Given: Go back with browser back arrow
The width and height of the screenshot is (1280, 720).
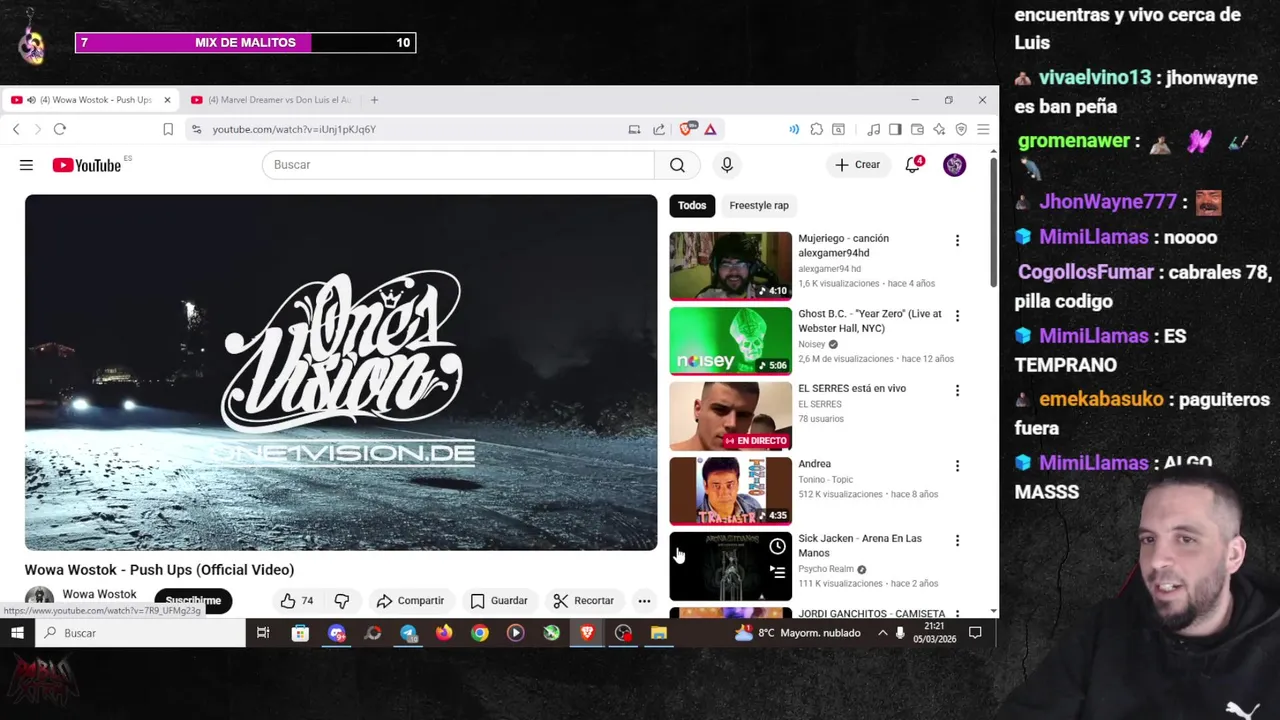Looking at the screenshot, I should [16, 129].
